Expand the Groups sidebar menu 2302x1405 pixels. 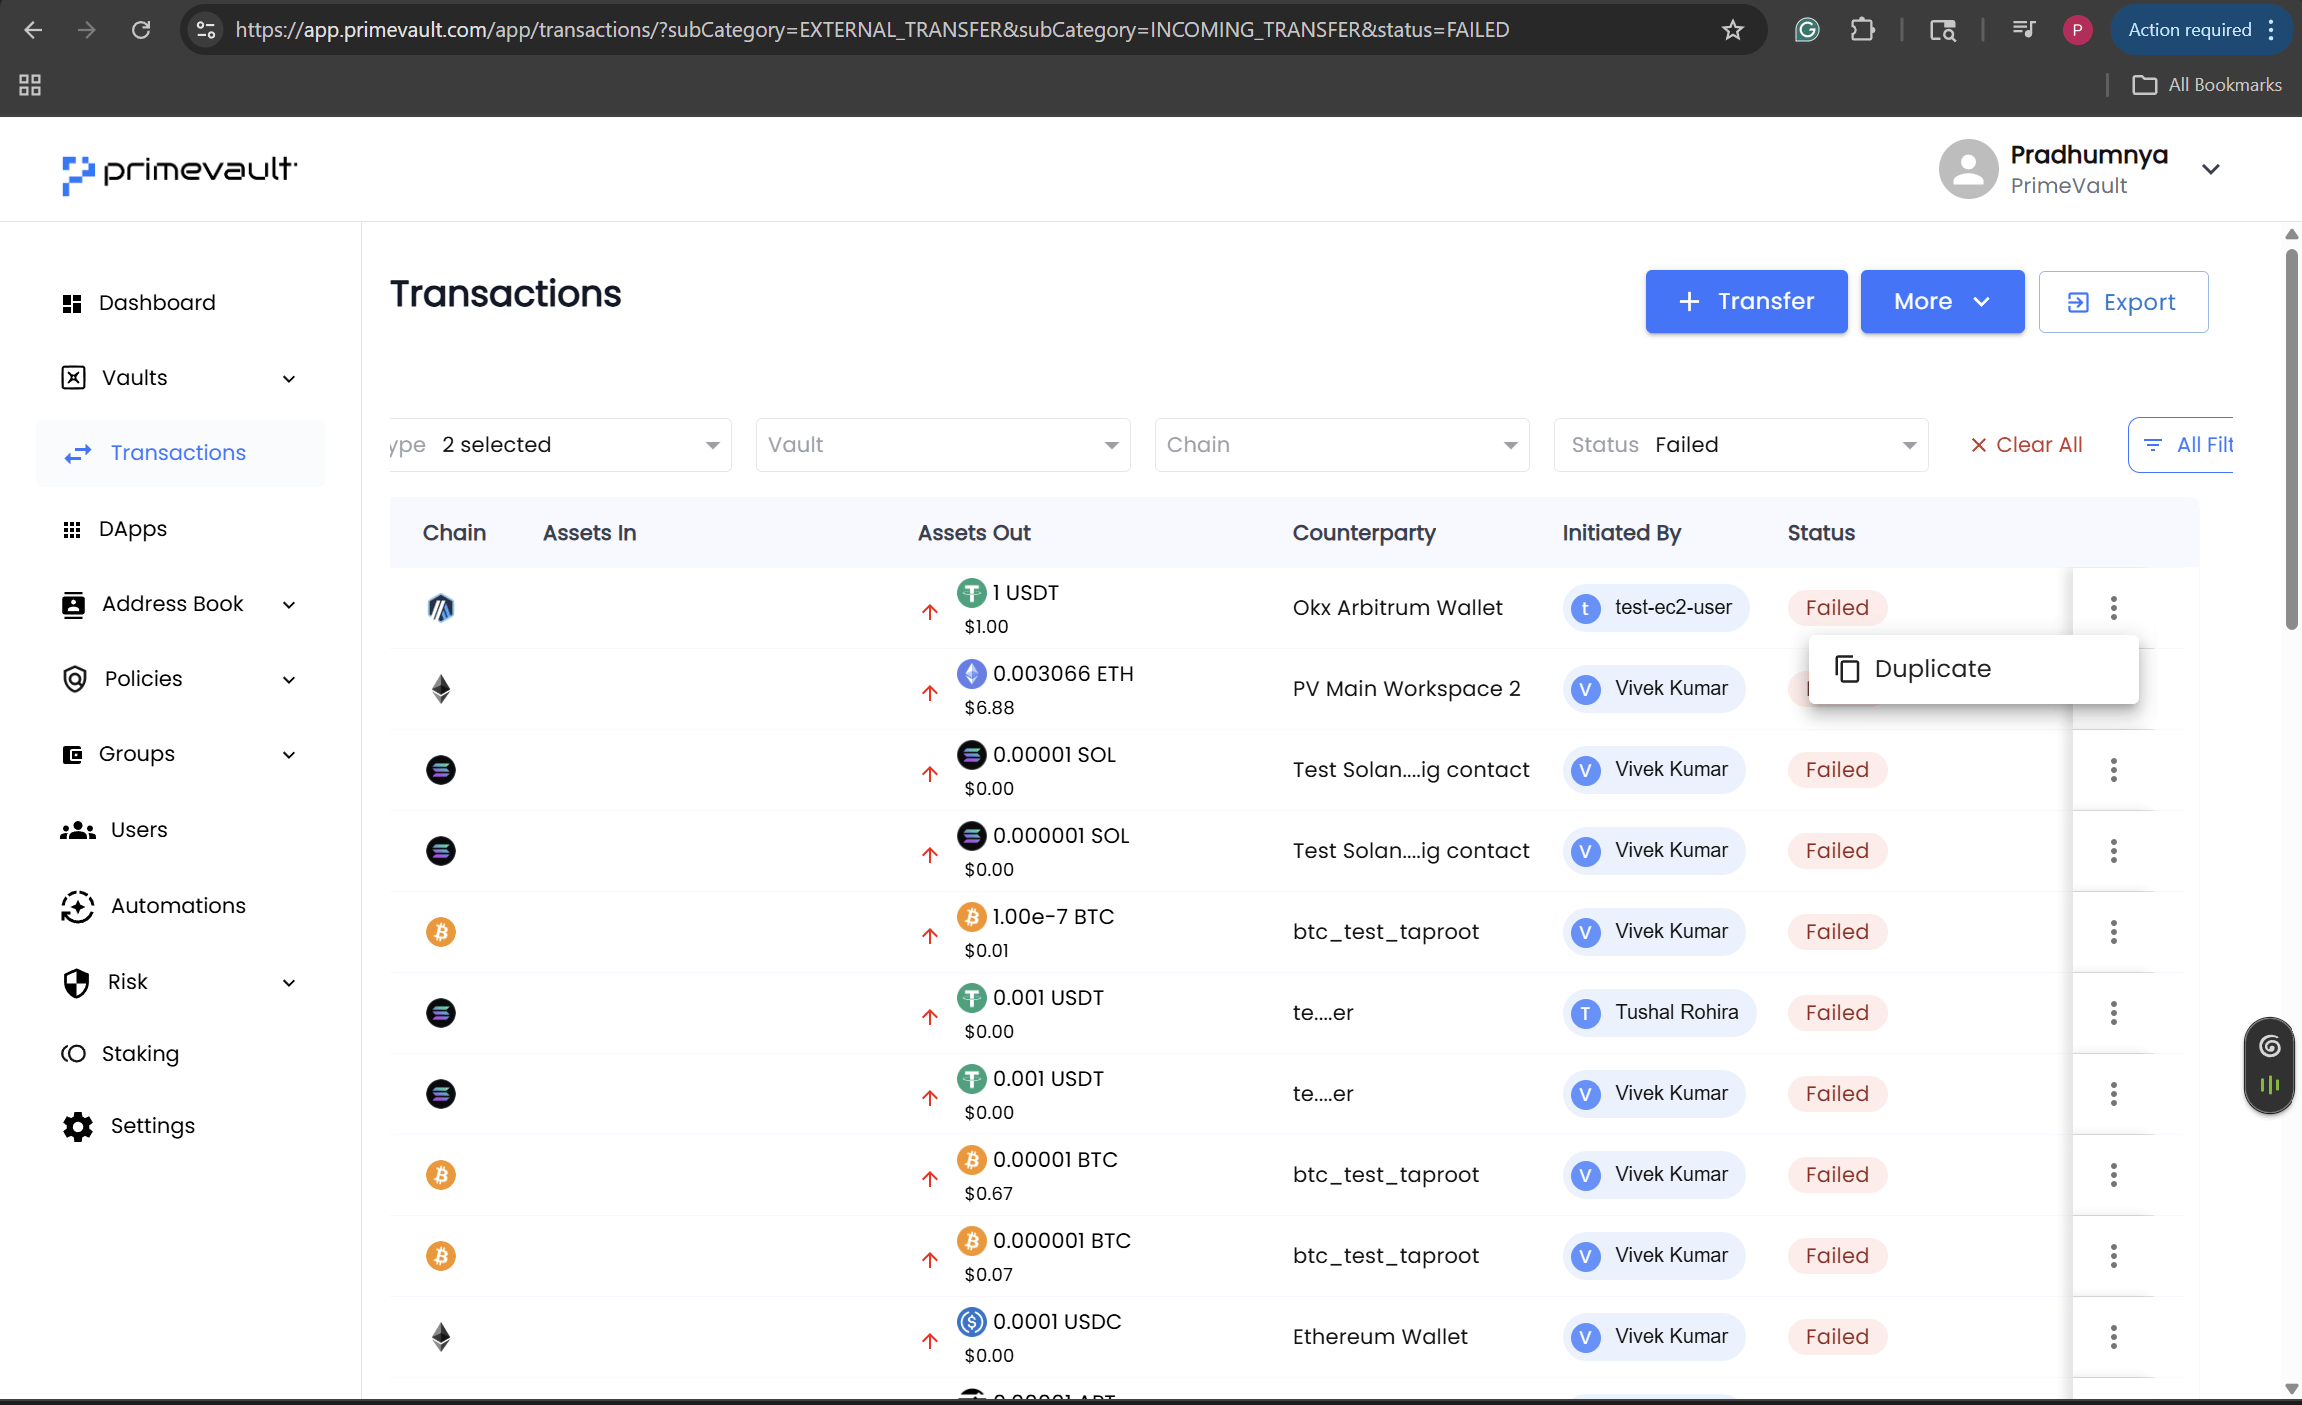[180, 754]
